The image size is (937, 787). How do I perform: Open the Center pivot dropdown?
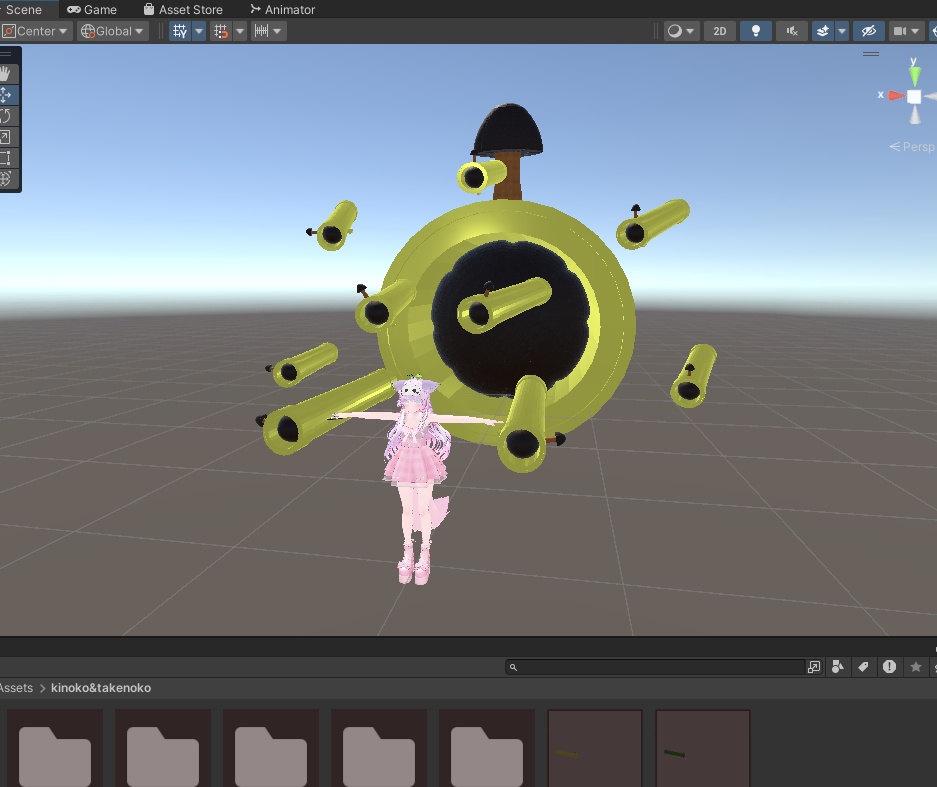[x=35, y=31]
